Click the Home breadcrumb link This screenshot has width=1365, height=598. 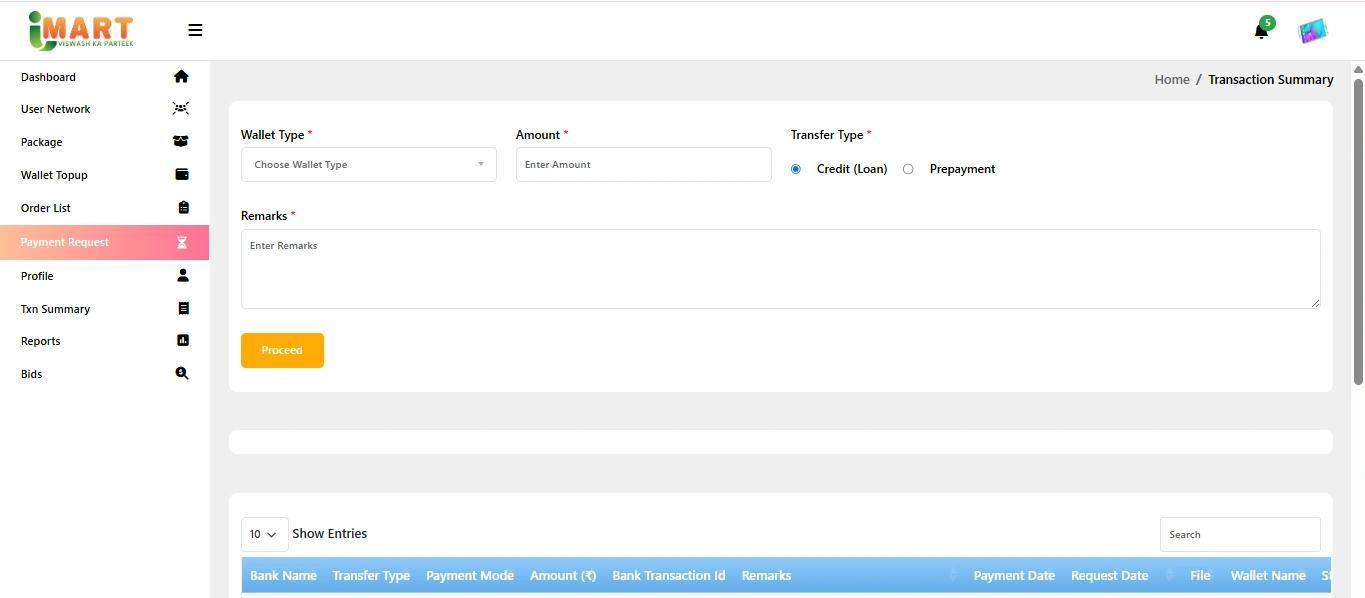[1171, 80]
